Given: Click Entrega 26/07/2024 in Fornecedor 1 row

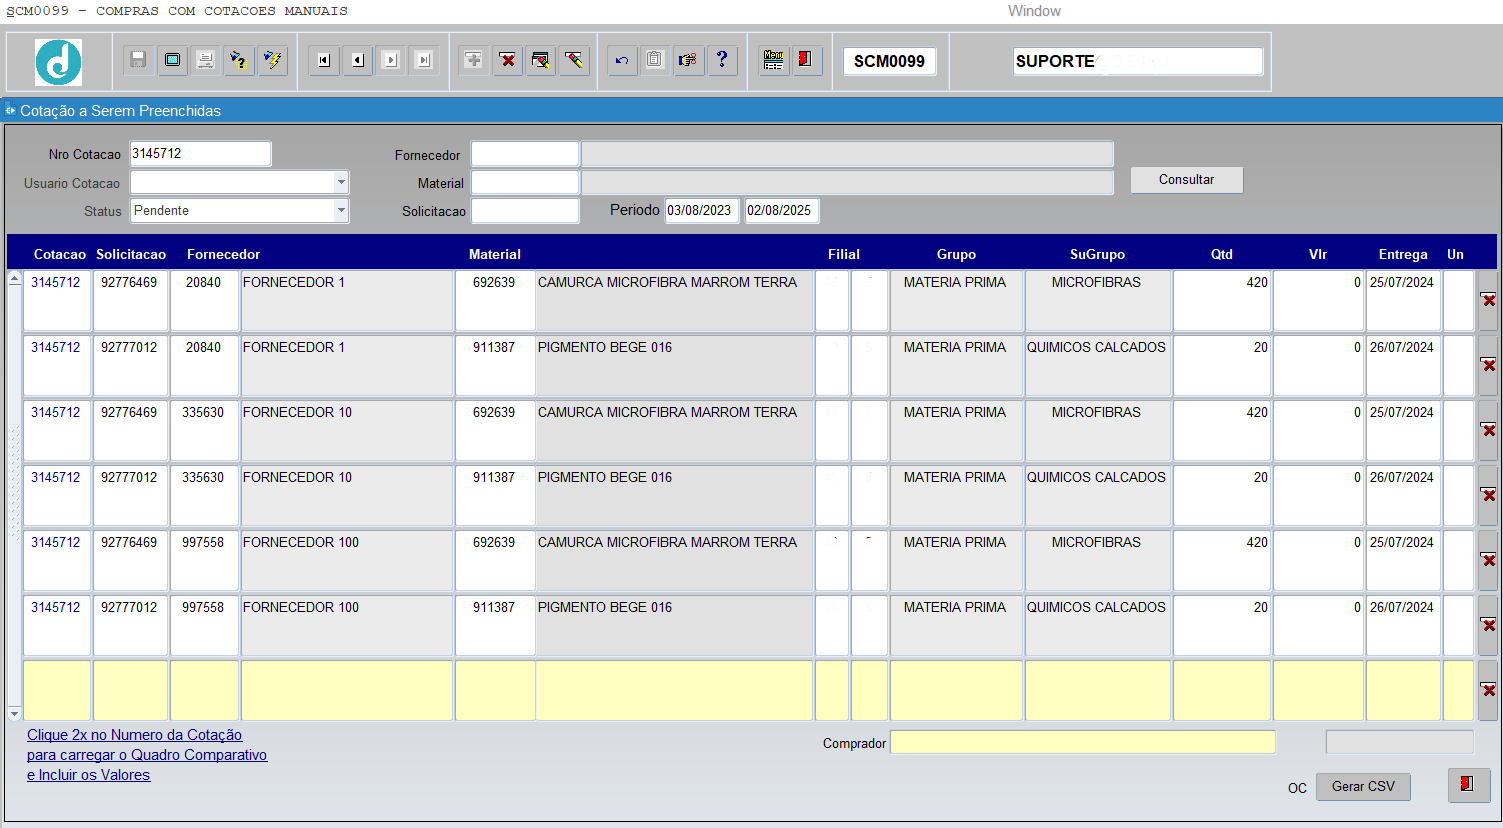Looking at the screenshot, I should click(1403, 365).
